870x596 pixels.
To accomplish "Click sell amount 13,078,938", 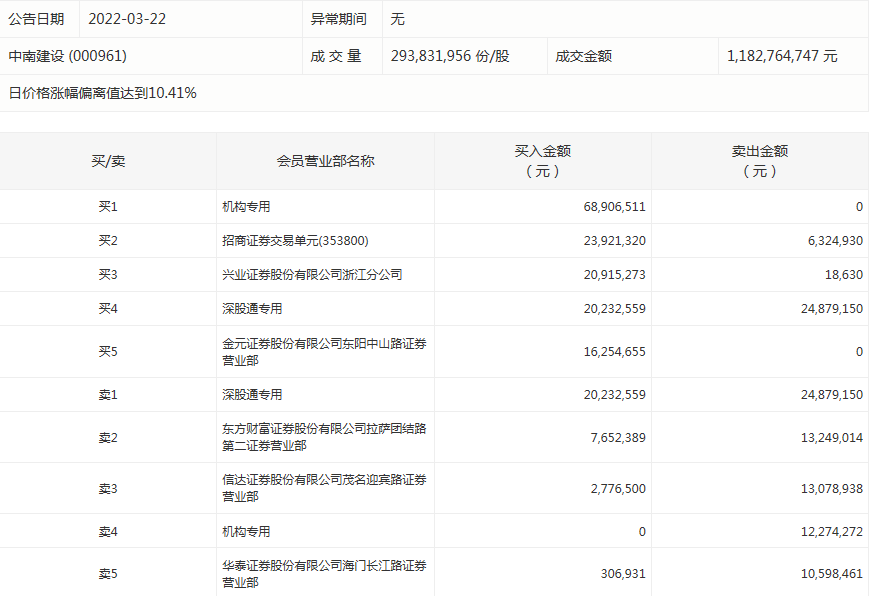I will (832, 489).
